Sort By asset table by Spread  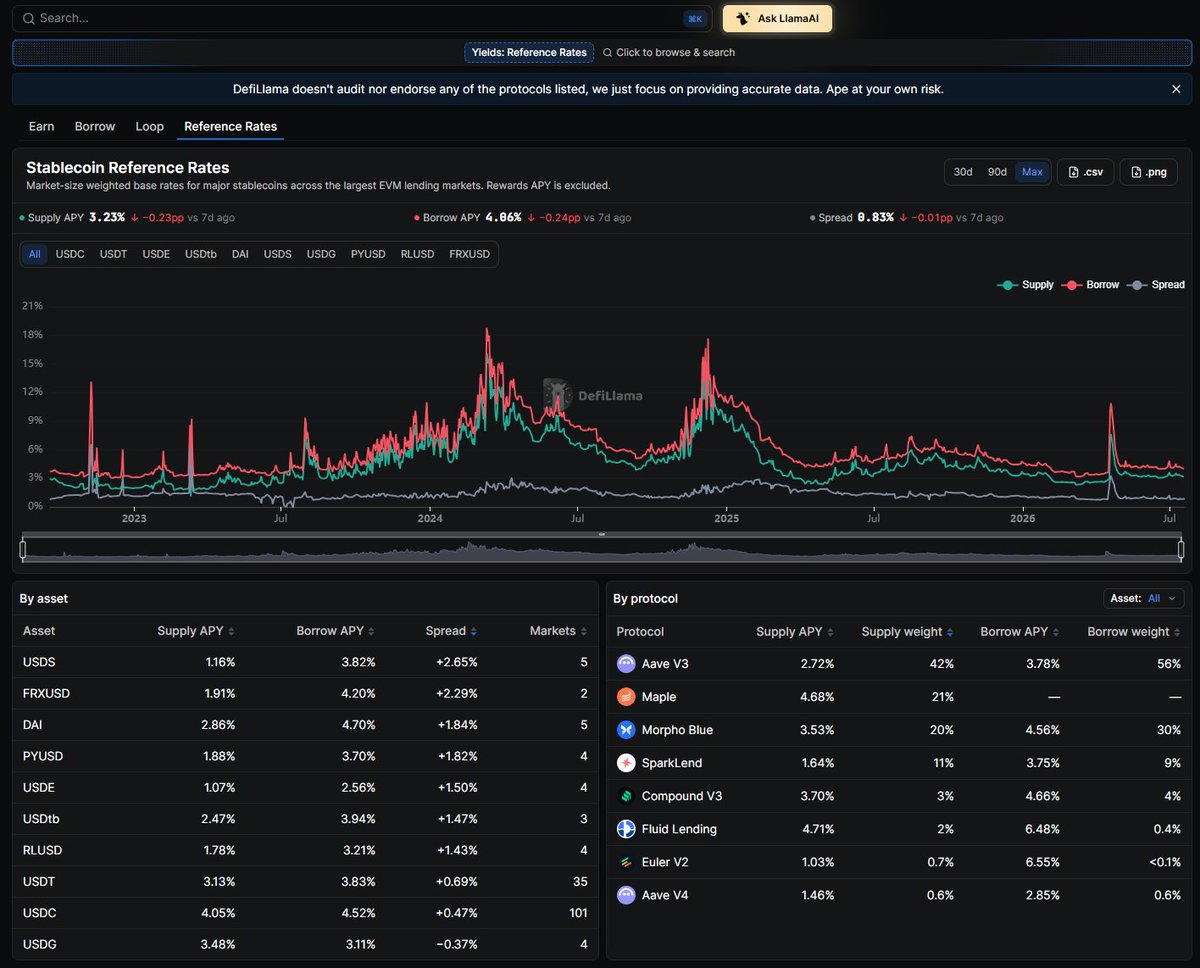tap(451, 631)
